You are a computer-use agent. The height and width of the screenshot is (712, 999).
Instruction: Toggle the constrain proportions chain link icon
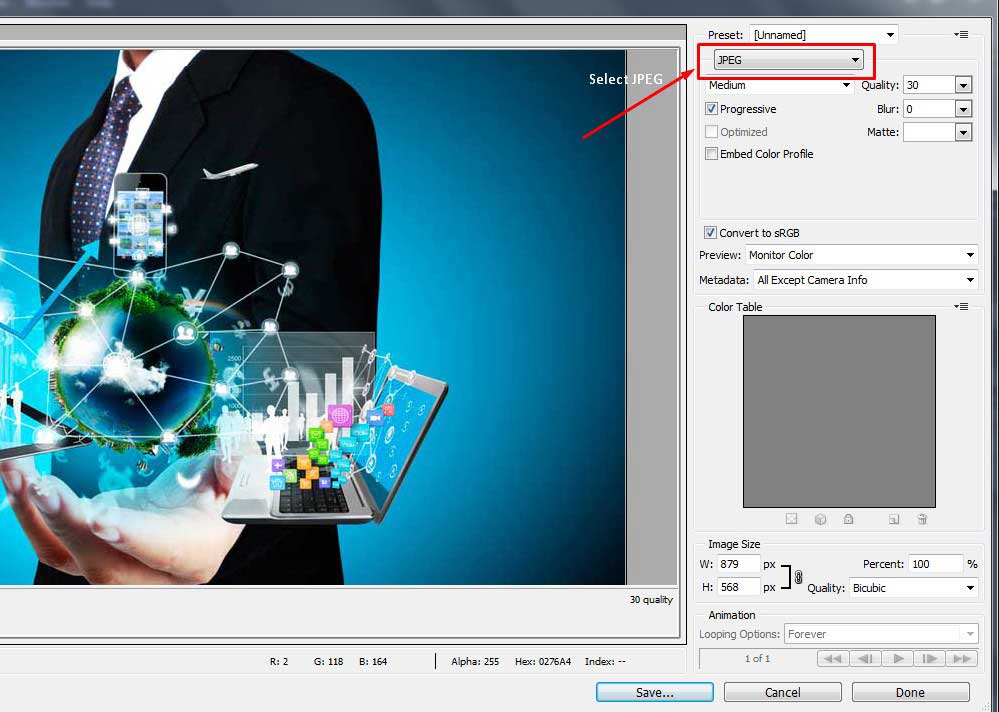(x=798, y=576)
